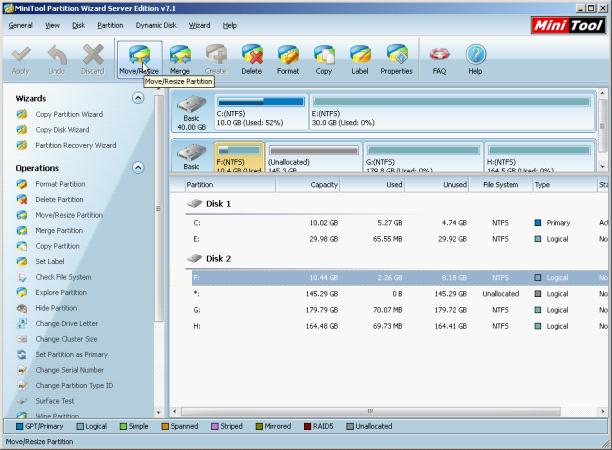612x450 pixels.
Task: Collapse the Operations section chevron
Action: tap(138, 167)
